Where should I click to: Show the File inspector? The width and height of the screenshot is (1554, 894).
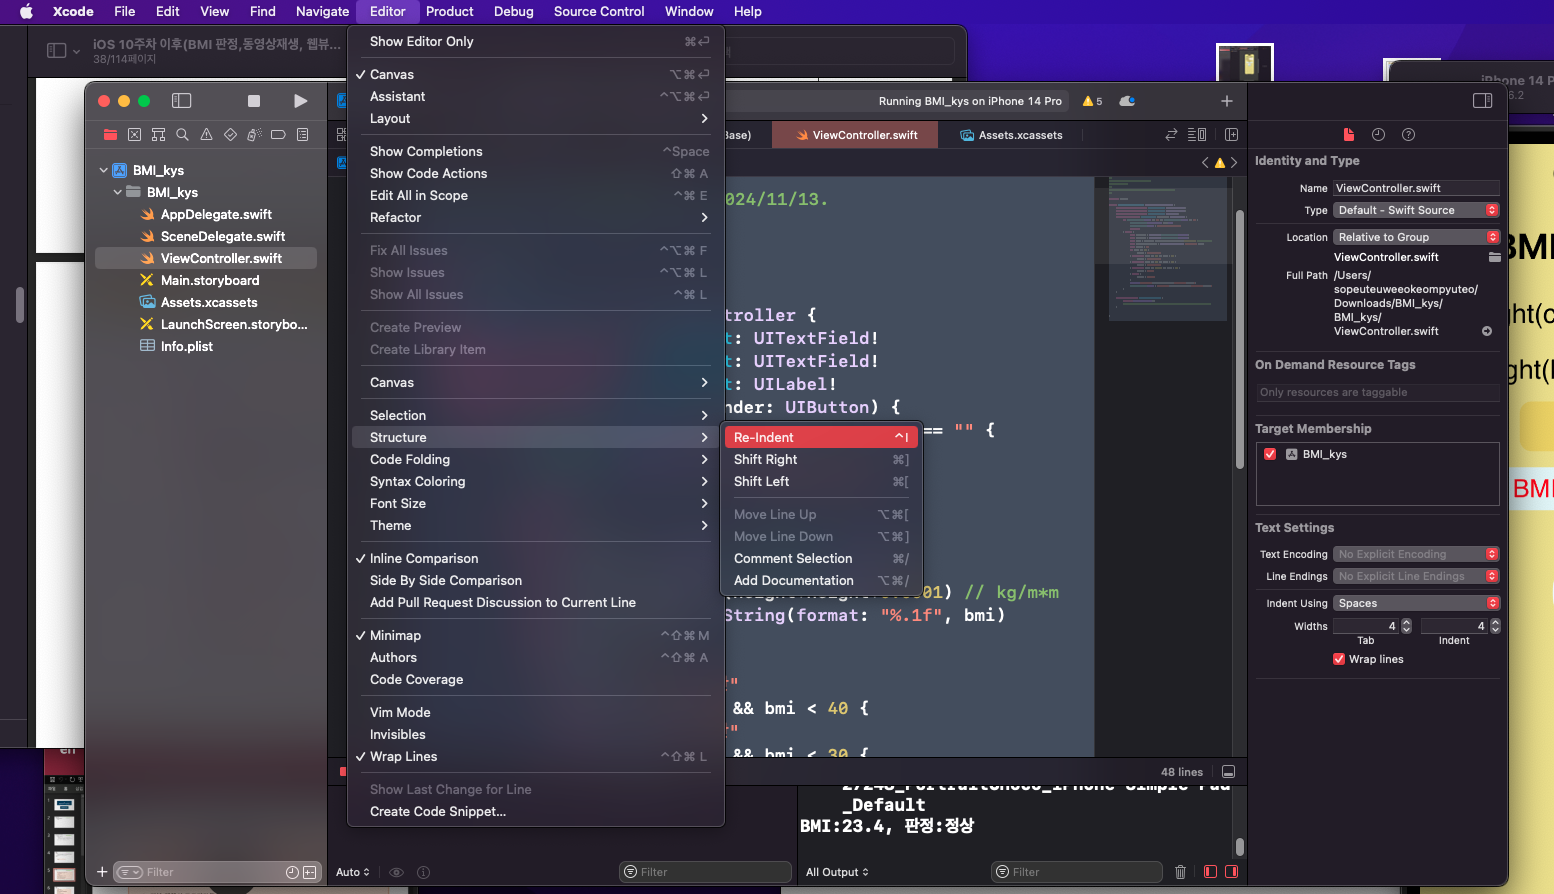(1348, 135)
